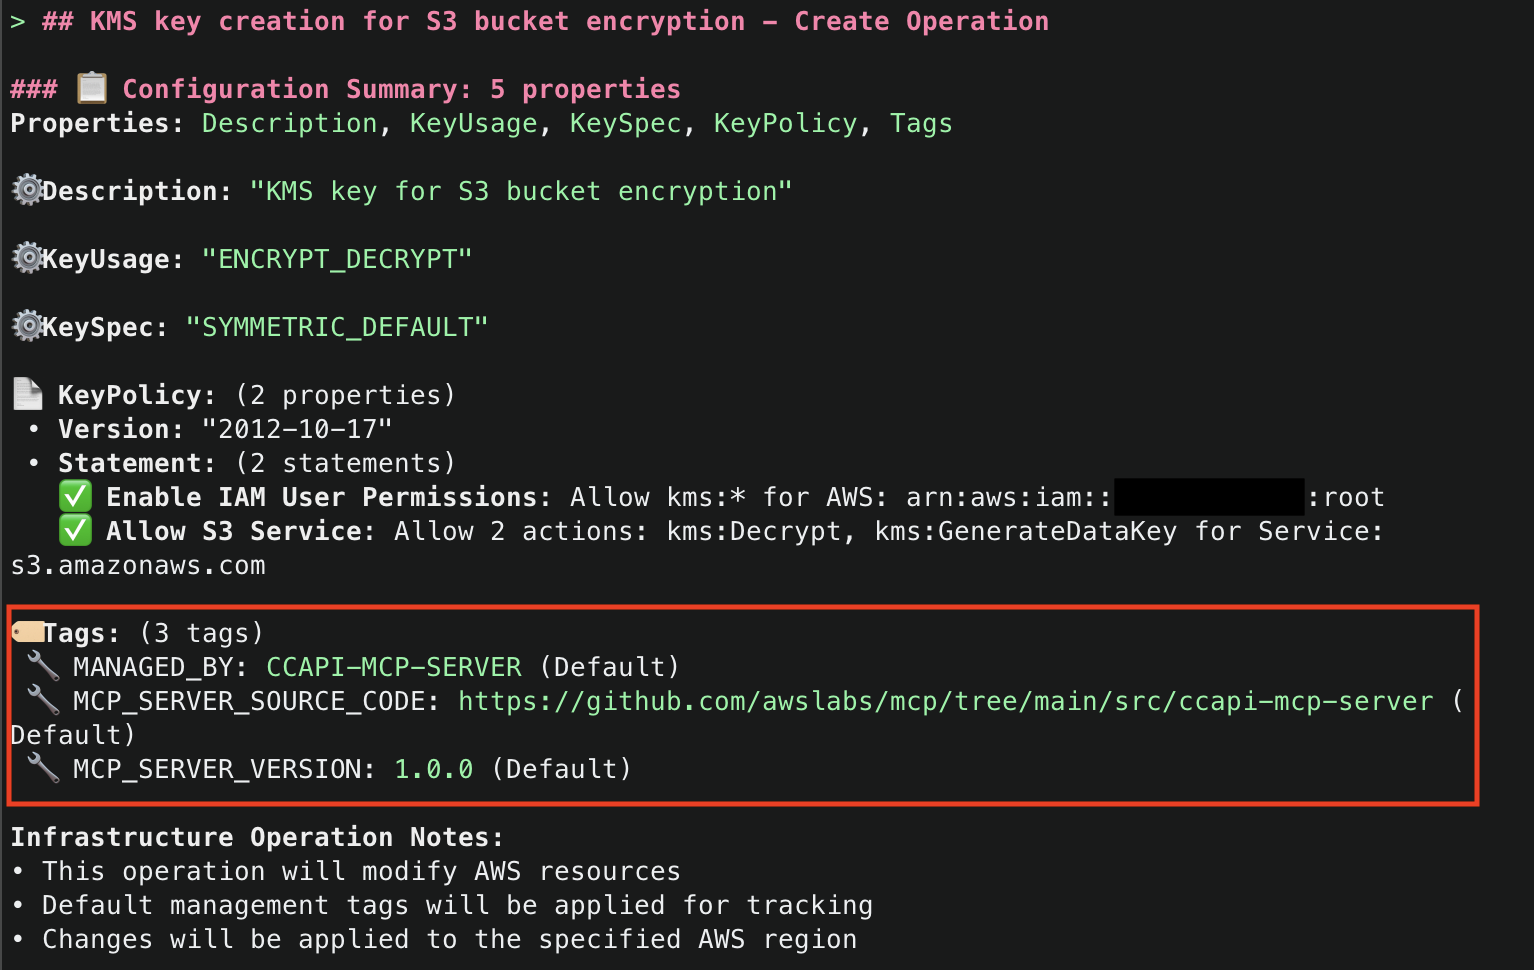Screen dimensions: 1534x970
Task: Click the "SYMMETRIC_DEFAULT" KeySpec value
Action: (337, 327)
